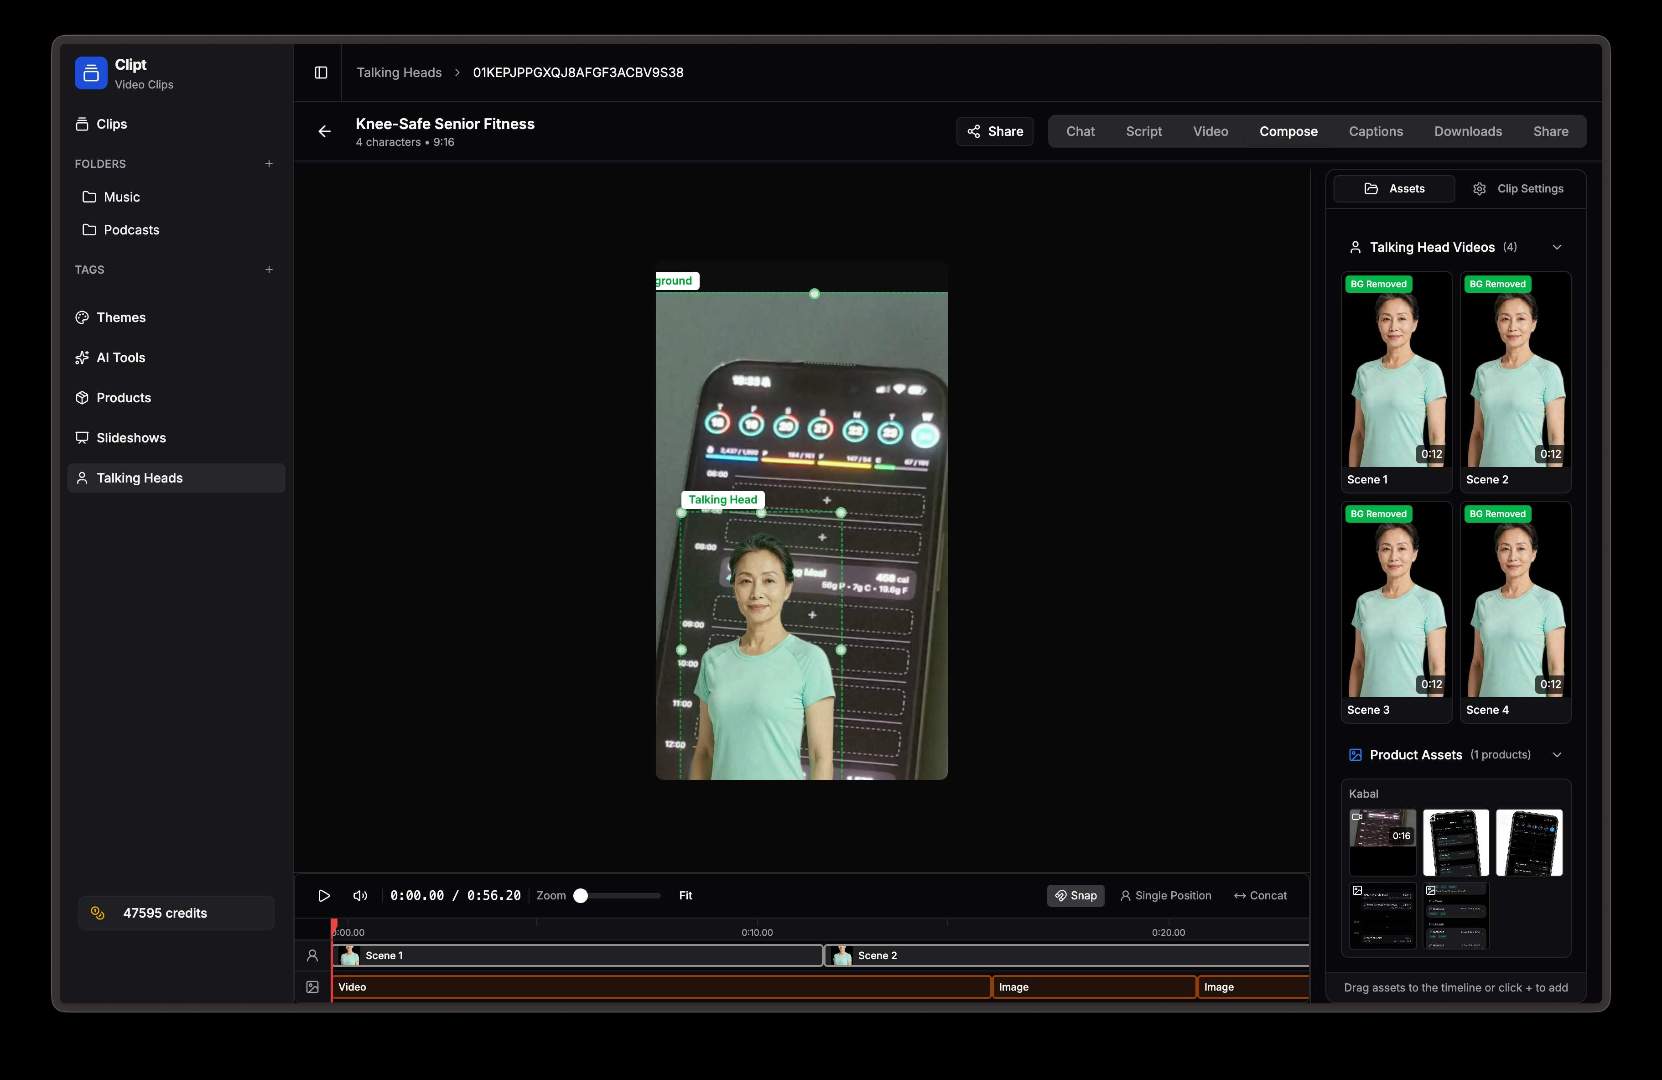Adjust the timeline Zoom slider
Viewport: 1662px width, 1080px height.
pyautogui.click(x=583, y=896)
